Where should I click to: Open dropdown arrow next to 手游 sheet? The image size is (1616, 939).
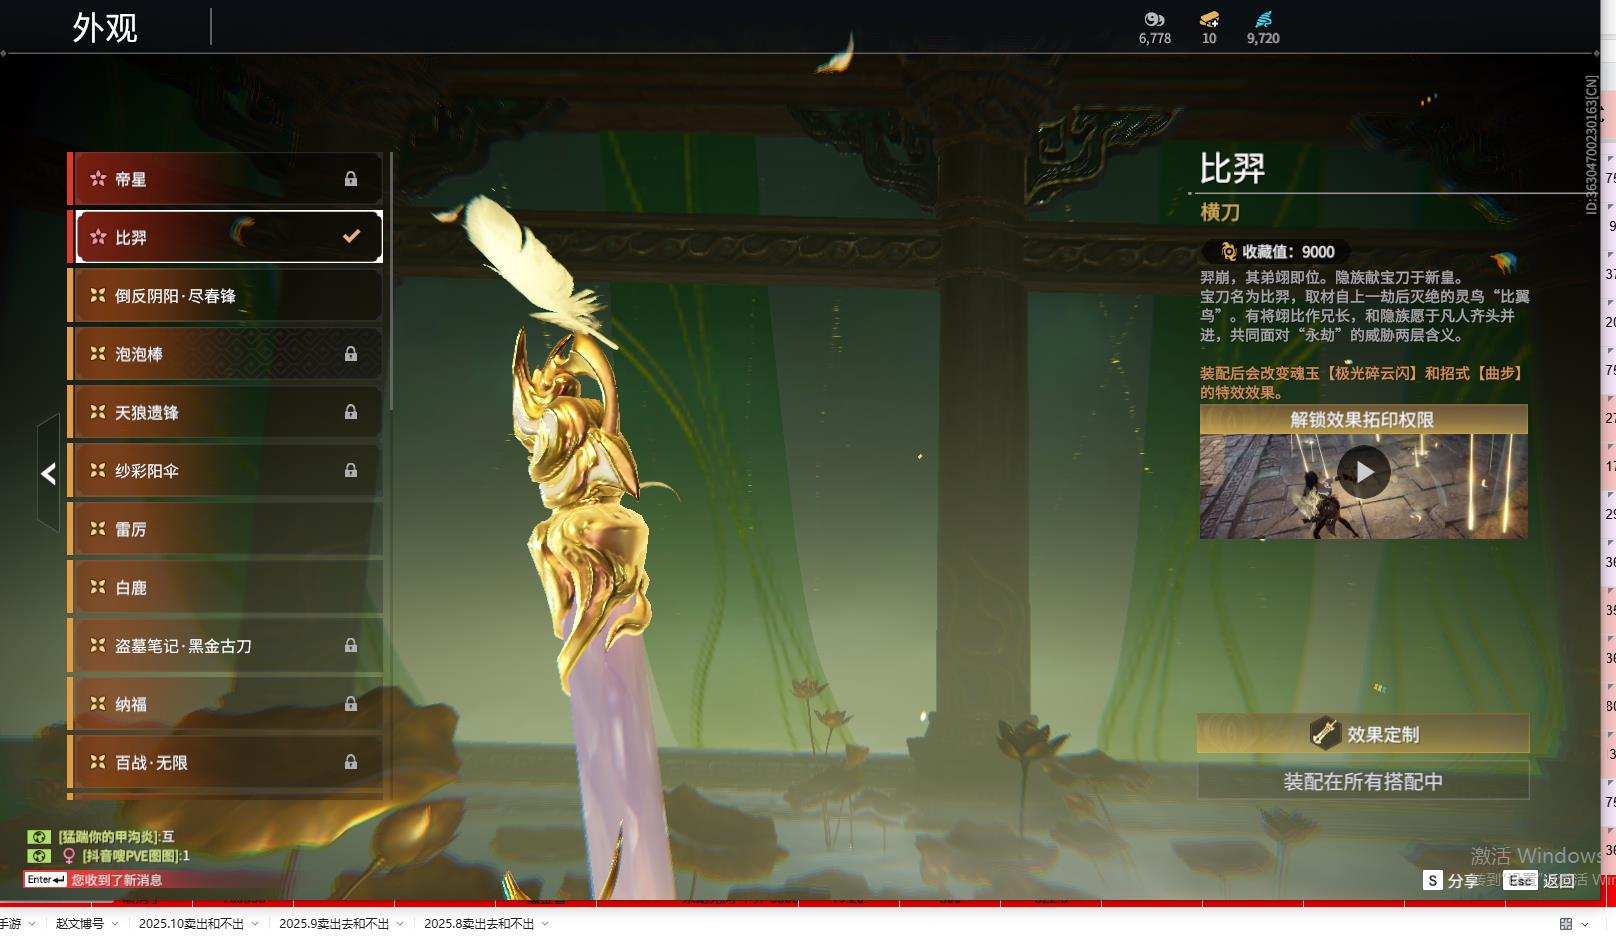tap(32, 924)
